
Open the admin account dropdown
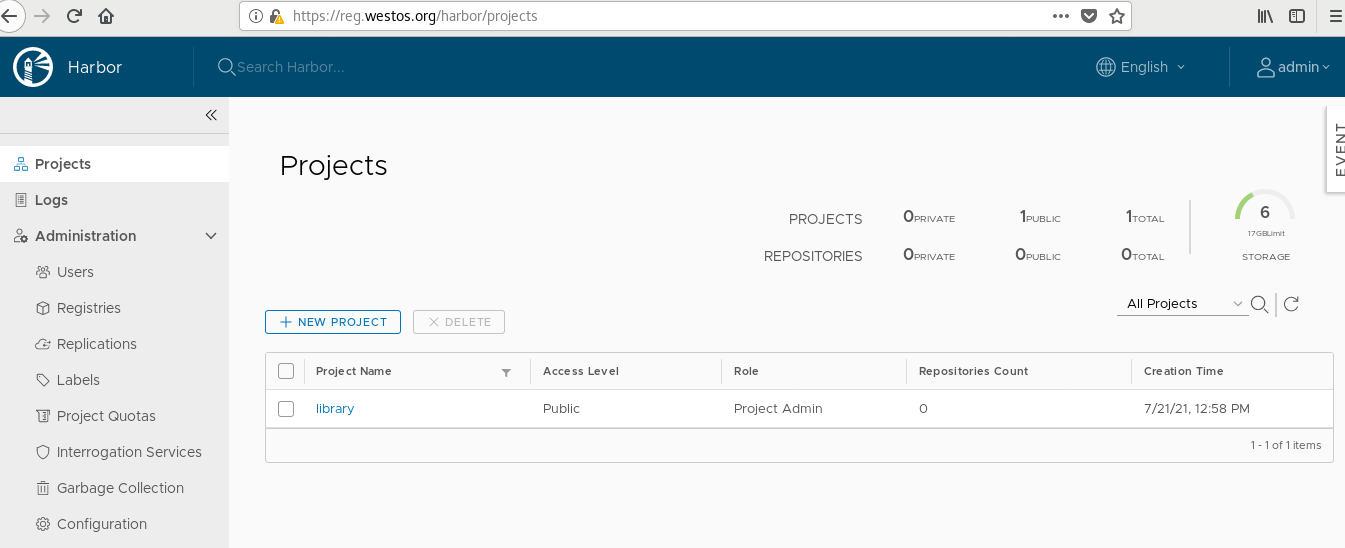[1293, 67]
